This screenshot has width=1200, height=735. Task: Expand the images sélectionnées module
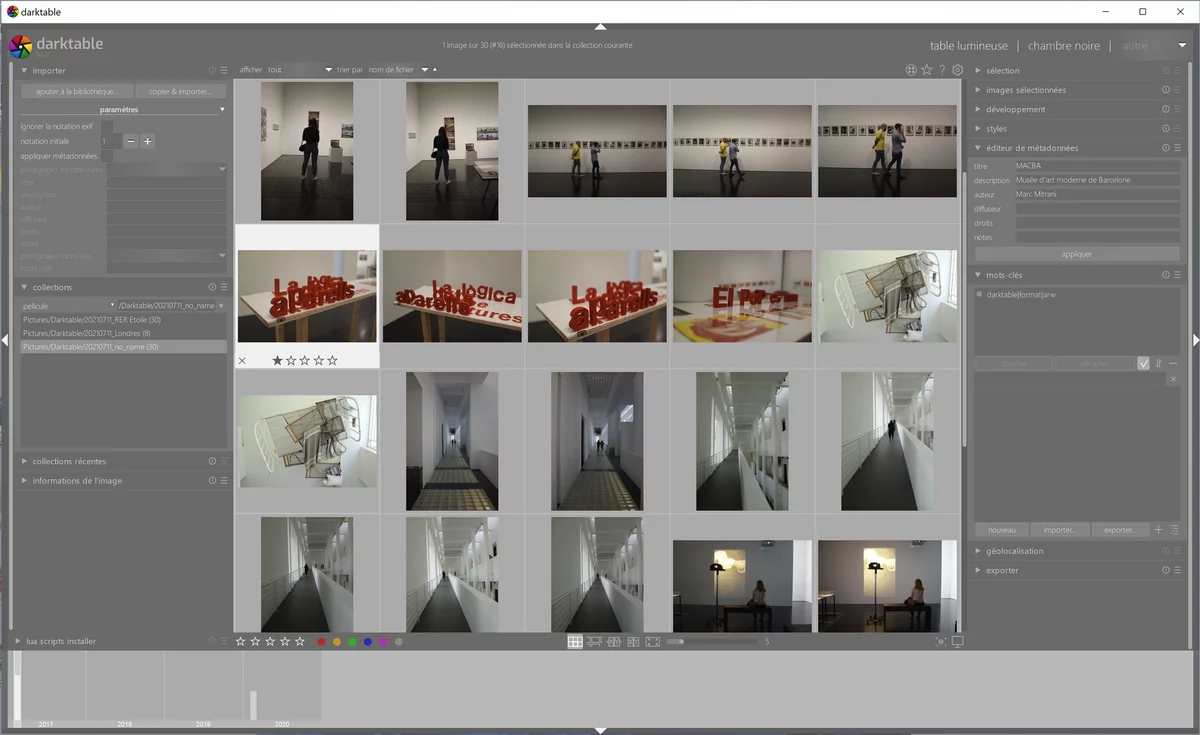(978, 90)
